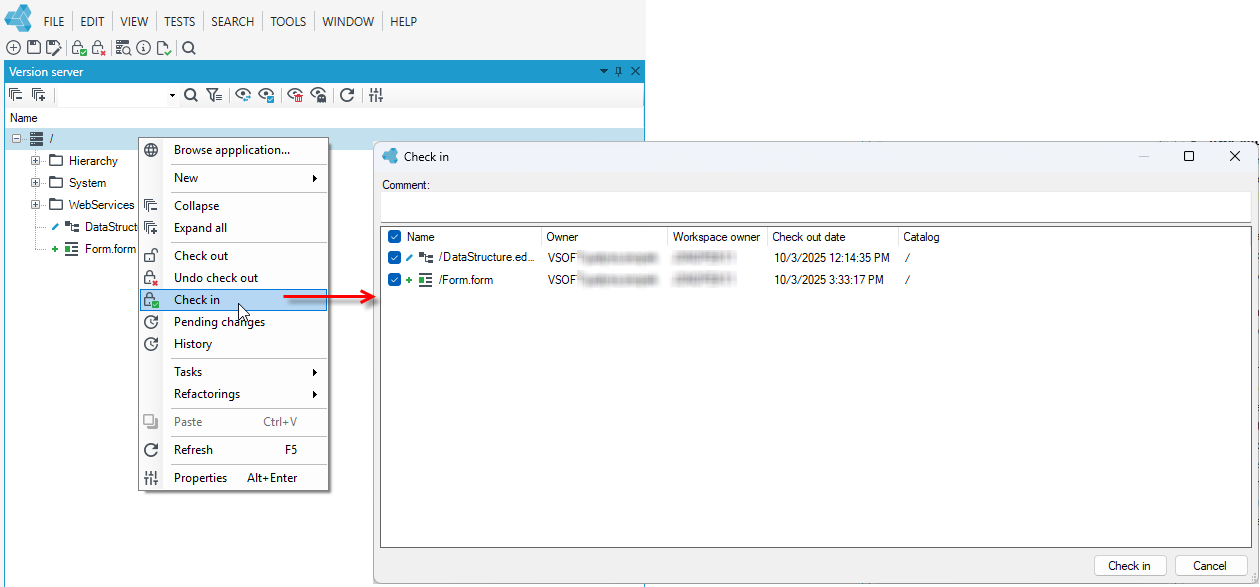Click Expand all icon in Version server toolbar
Viewport: 1260px width, 587px height.
point(38,95)
